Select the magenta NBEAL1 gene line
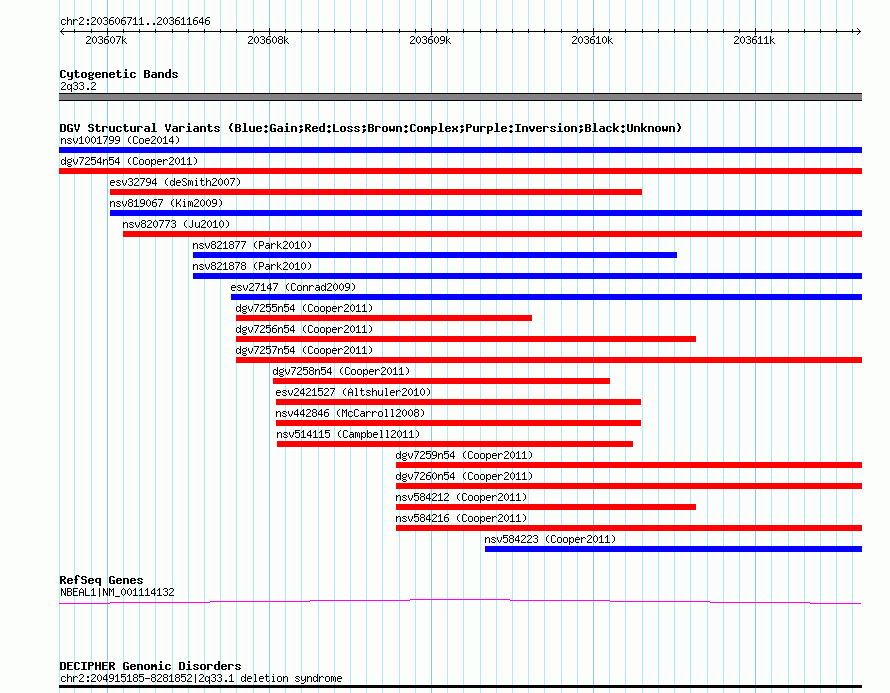Viewport: 890px width, 693px height. pyautogui.click(x=460, y=602)
